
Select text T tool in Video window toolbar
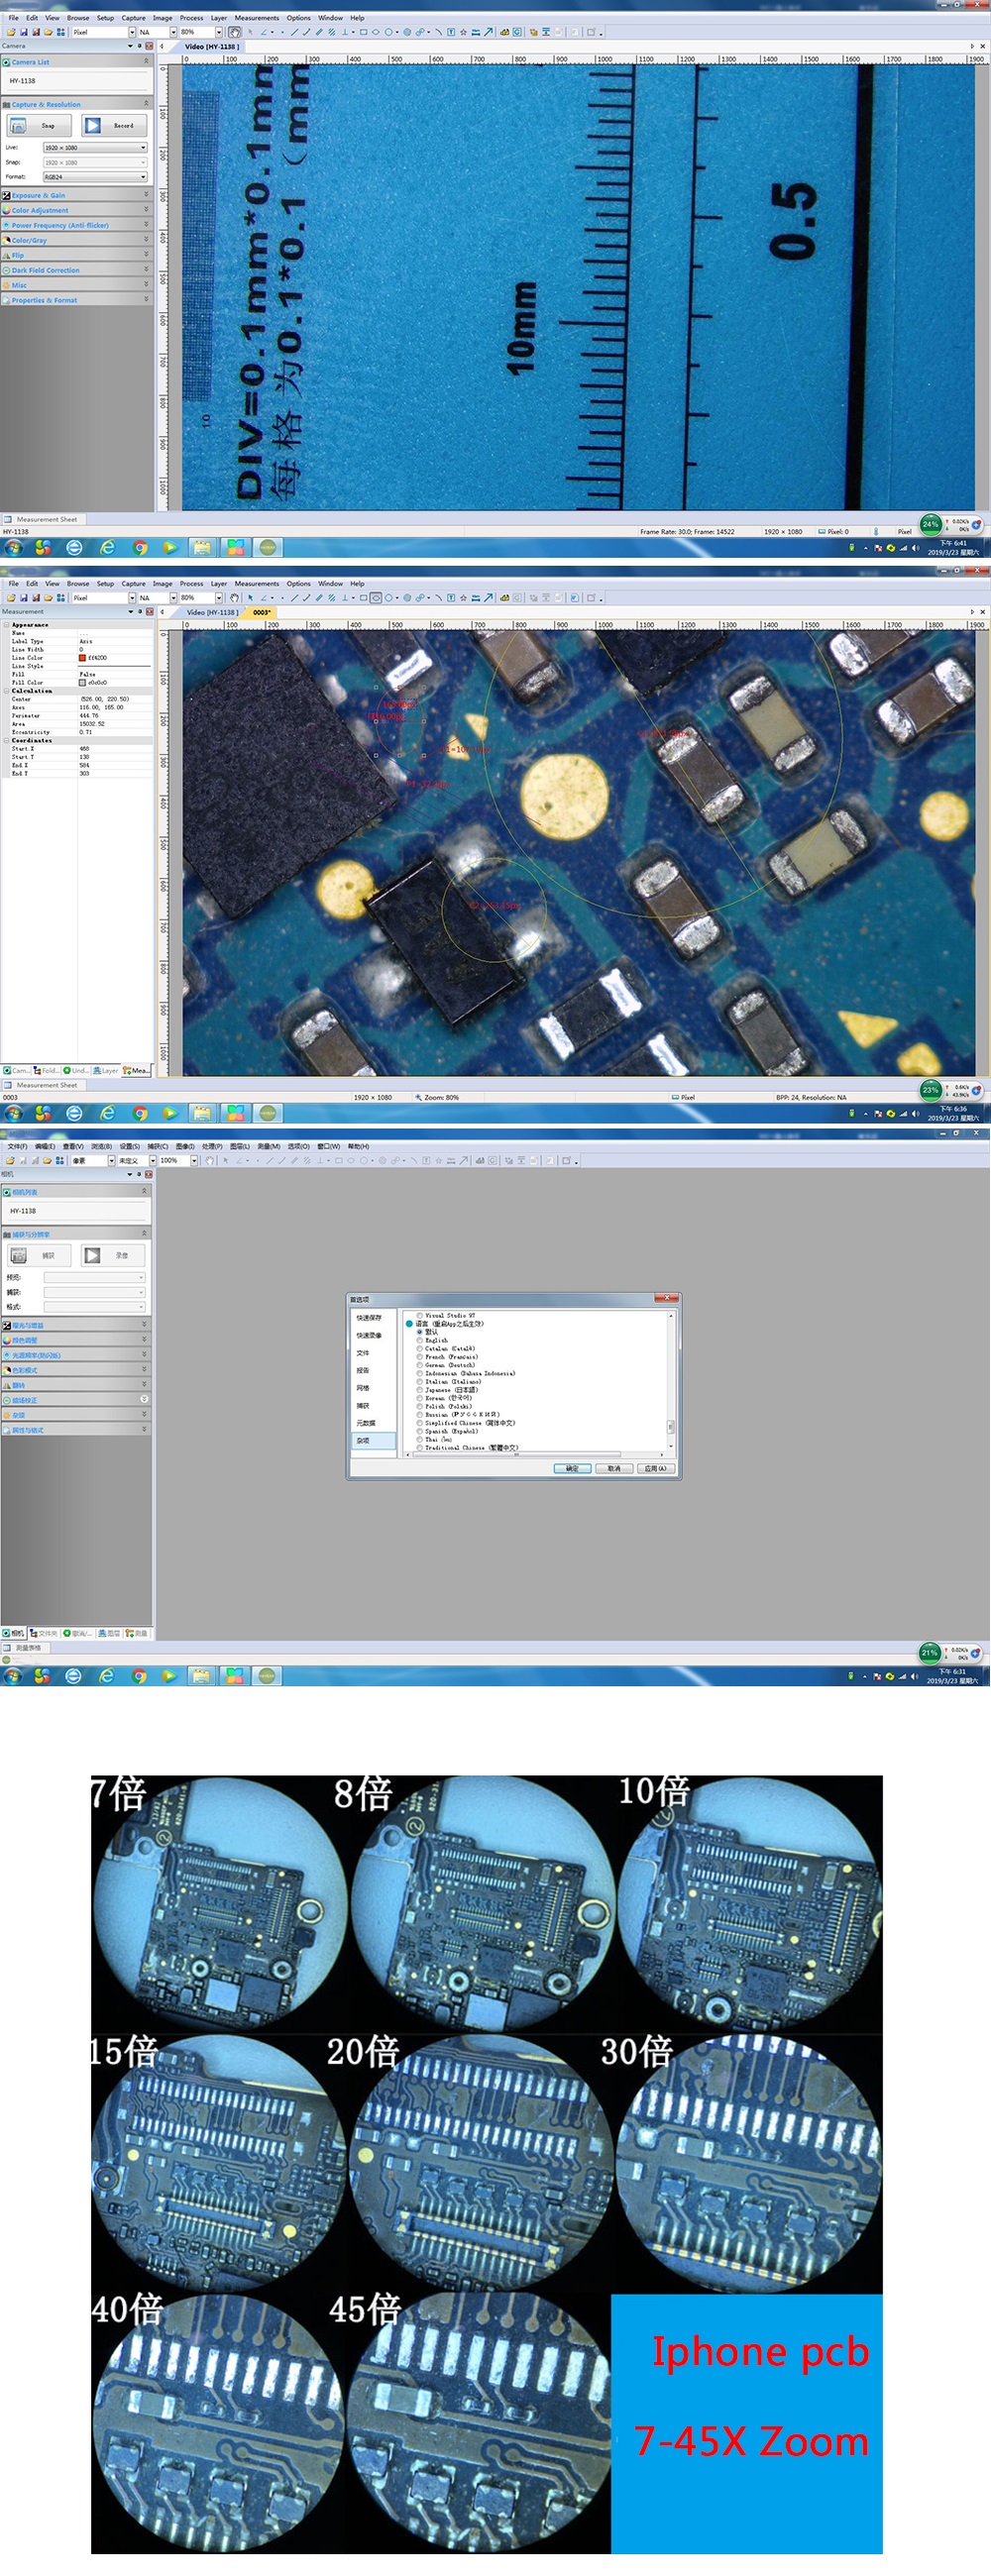451,32
